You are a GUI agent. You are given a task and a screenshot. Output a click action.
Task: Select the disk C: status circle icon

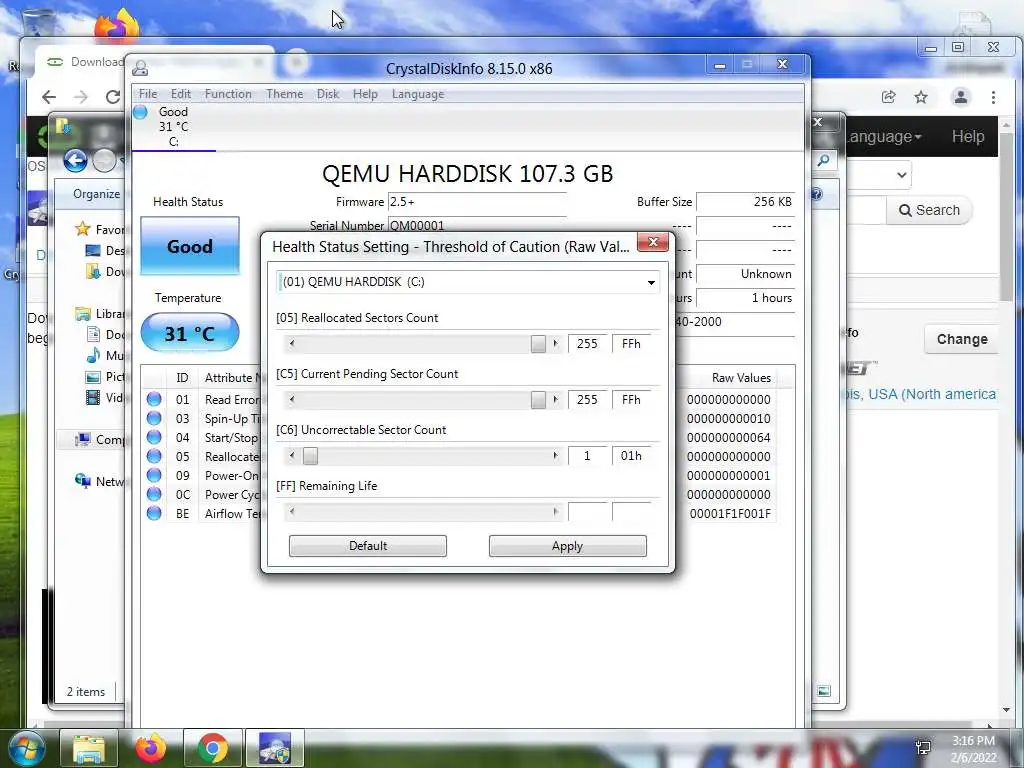coord(140,112)
